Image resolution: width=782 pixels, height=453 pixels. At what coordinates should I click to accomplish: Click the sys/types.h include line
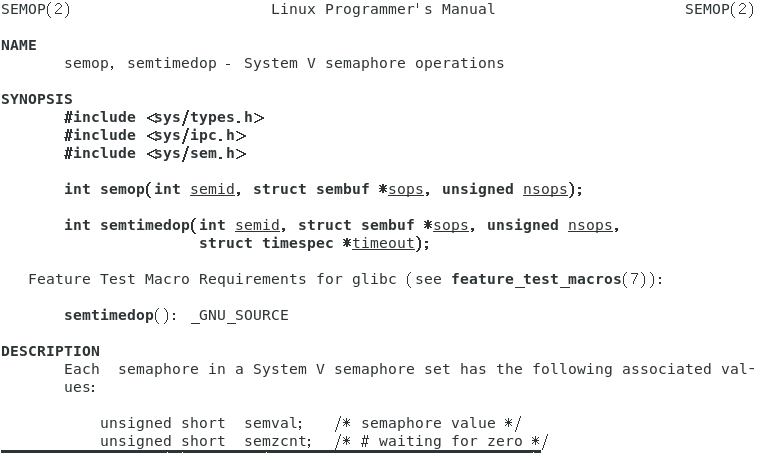tap(164, 117)
